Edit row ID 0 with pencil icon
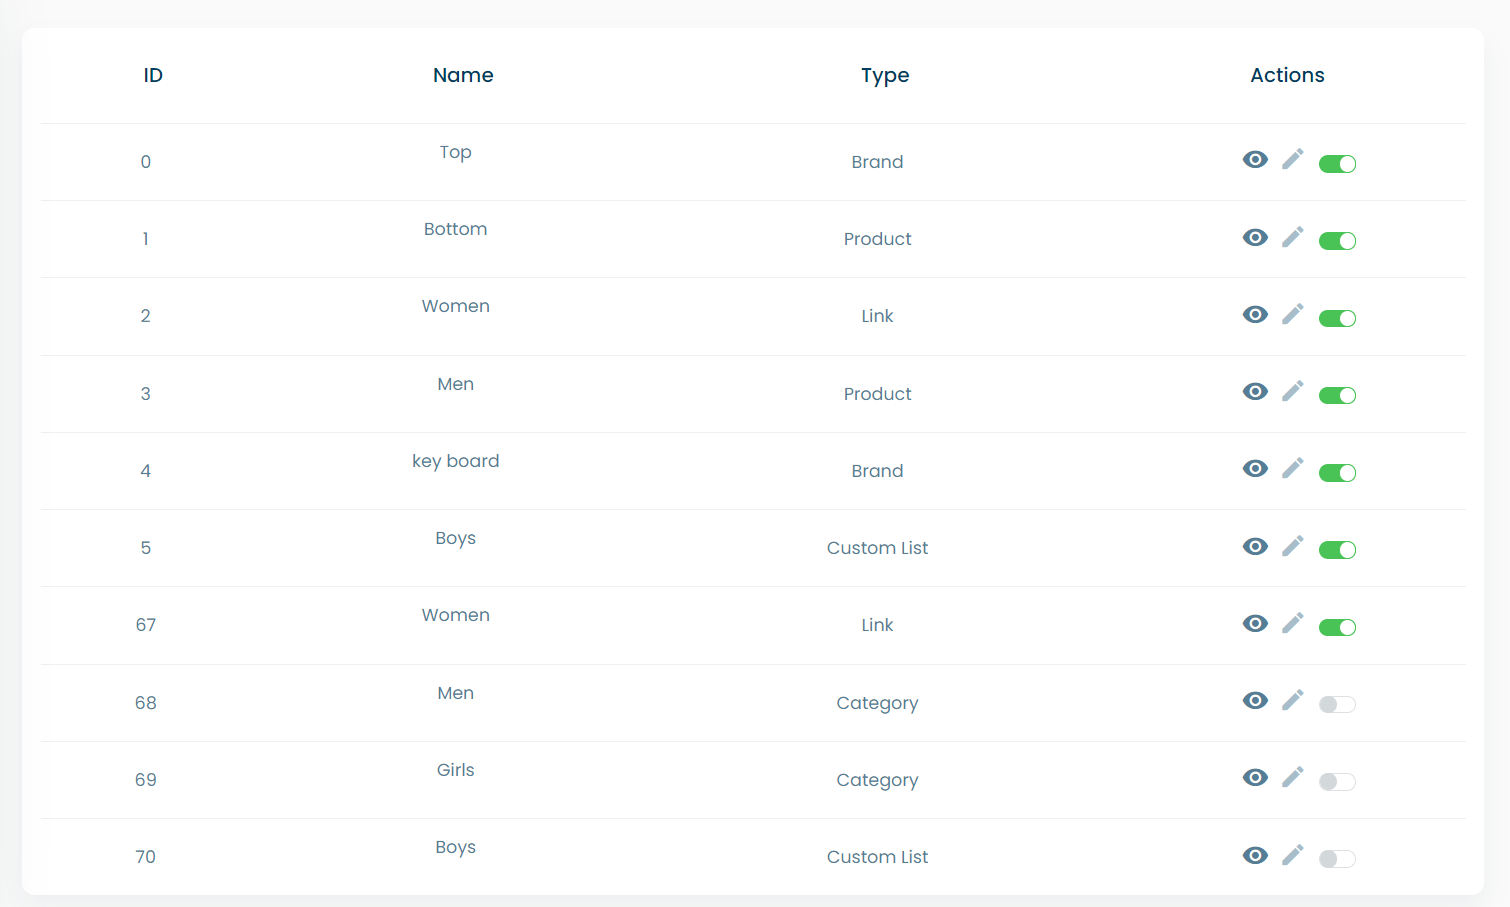The height and width of the screenshot is (907, 1510). [x=1293, y=159]
